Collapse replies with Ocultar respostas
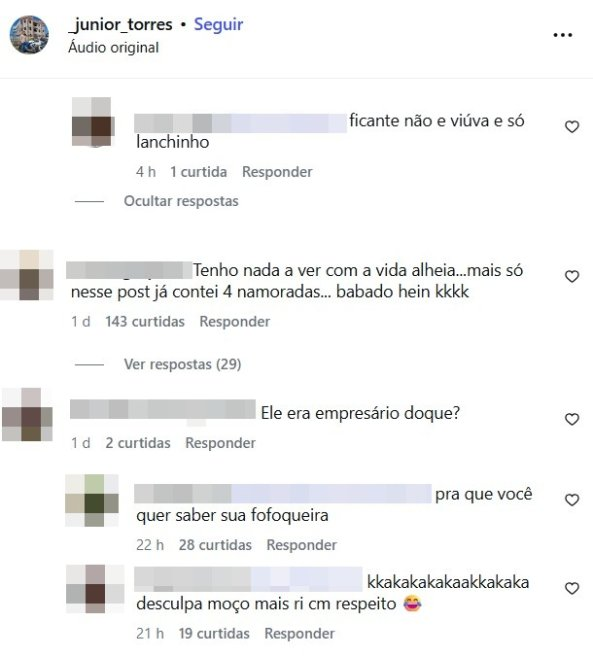Viewport: 593px width, 656px height. tap(181, 201)
